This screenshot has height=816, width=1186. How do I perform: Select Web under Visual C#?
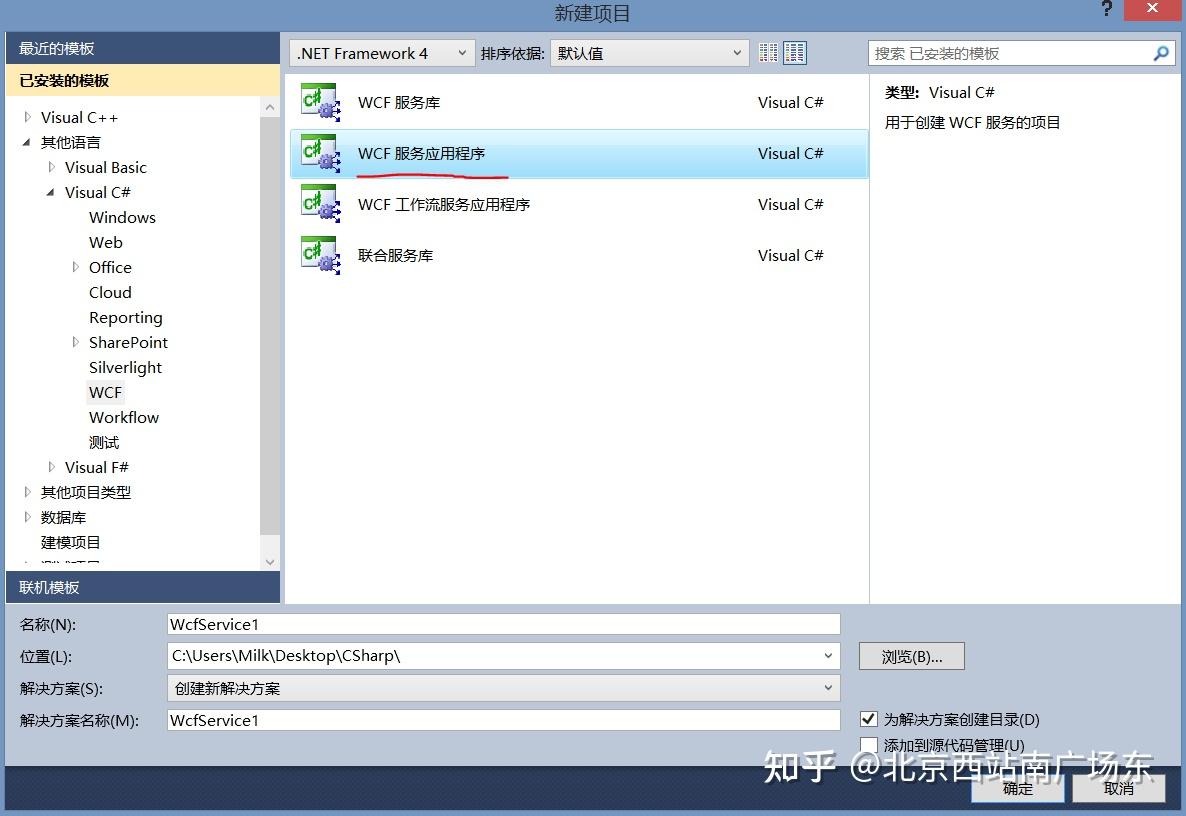click(x=106, y=243)
